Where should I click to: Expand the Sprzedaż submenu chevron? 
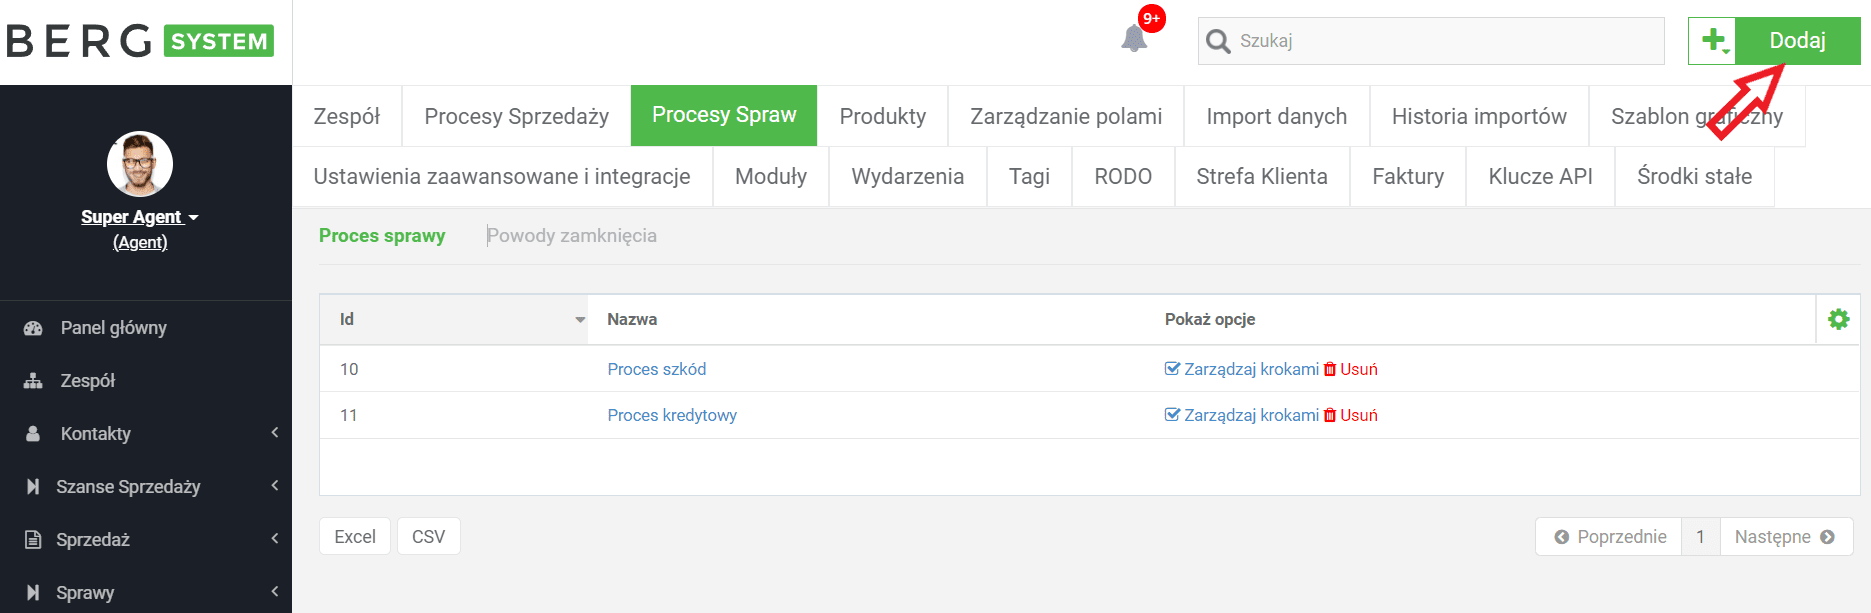274,539
